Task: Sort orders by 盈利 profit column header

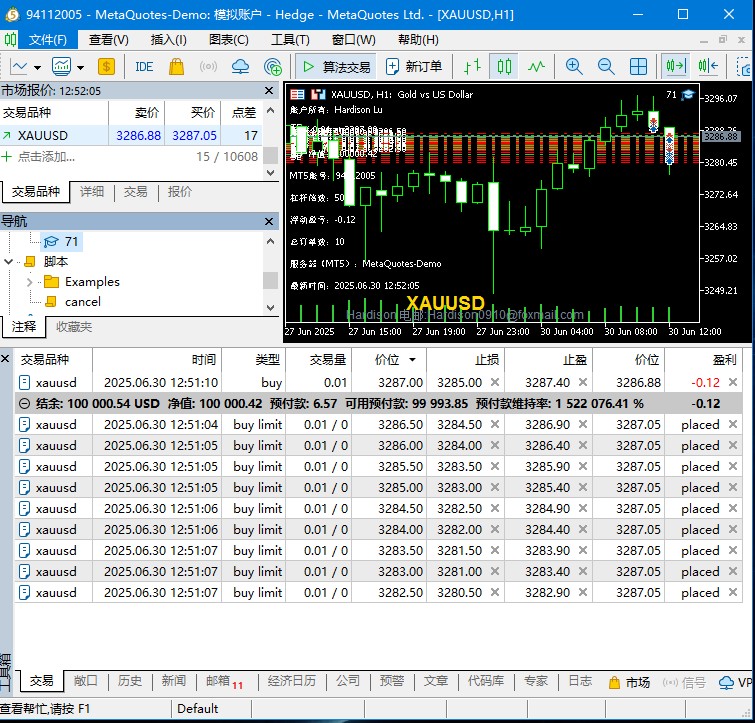Action: [703, 360]
